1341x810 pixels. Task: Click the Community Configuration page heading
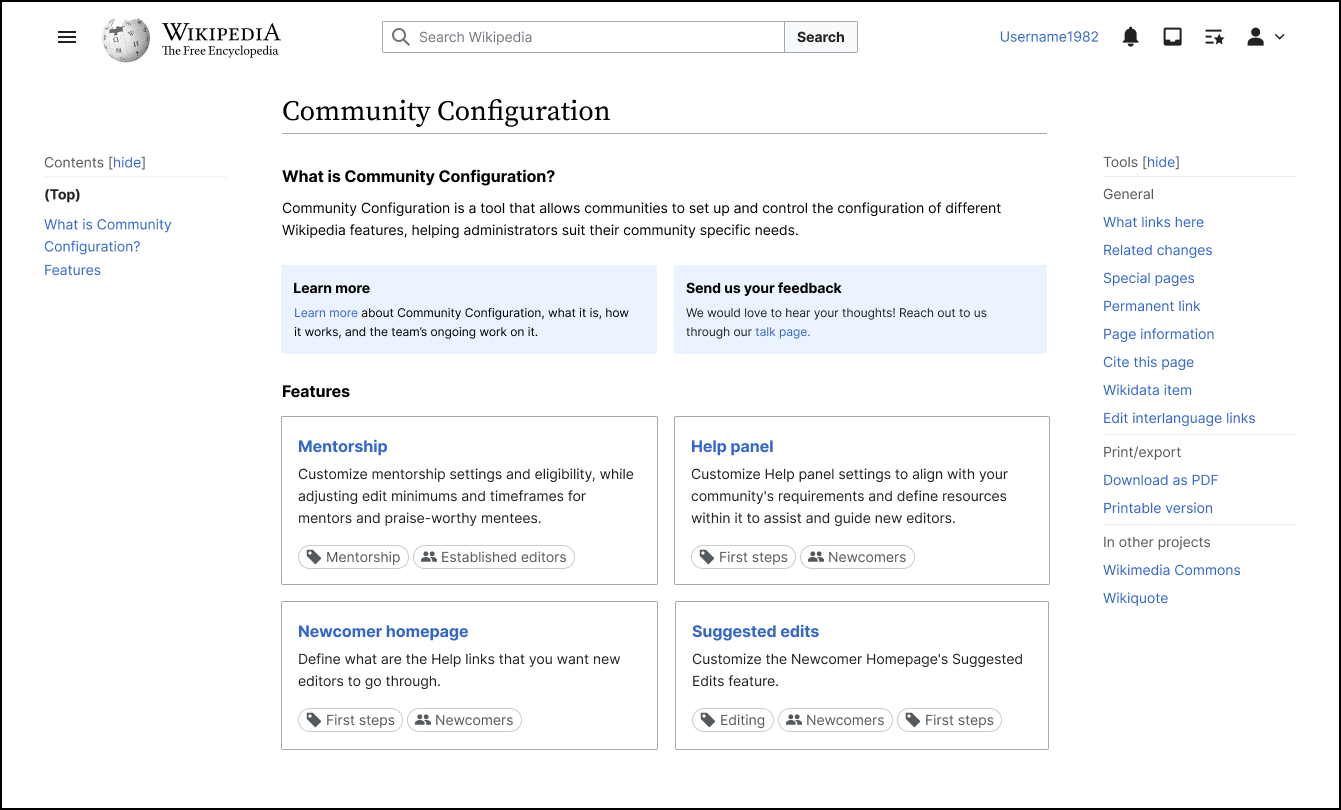pyautogui.click(x=446, y=111)
